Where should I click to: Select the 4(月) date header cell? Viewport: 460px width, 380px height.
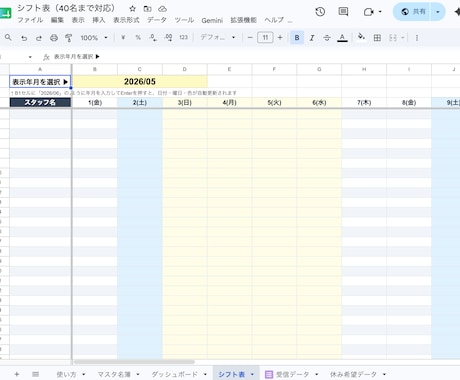click(229, 102)
